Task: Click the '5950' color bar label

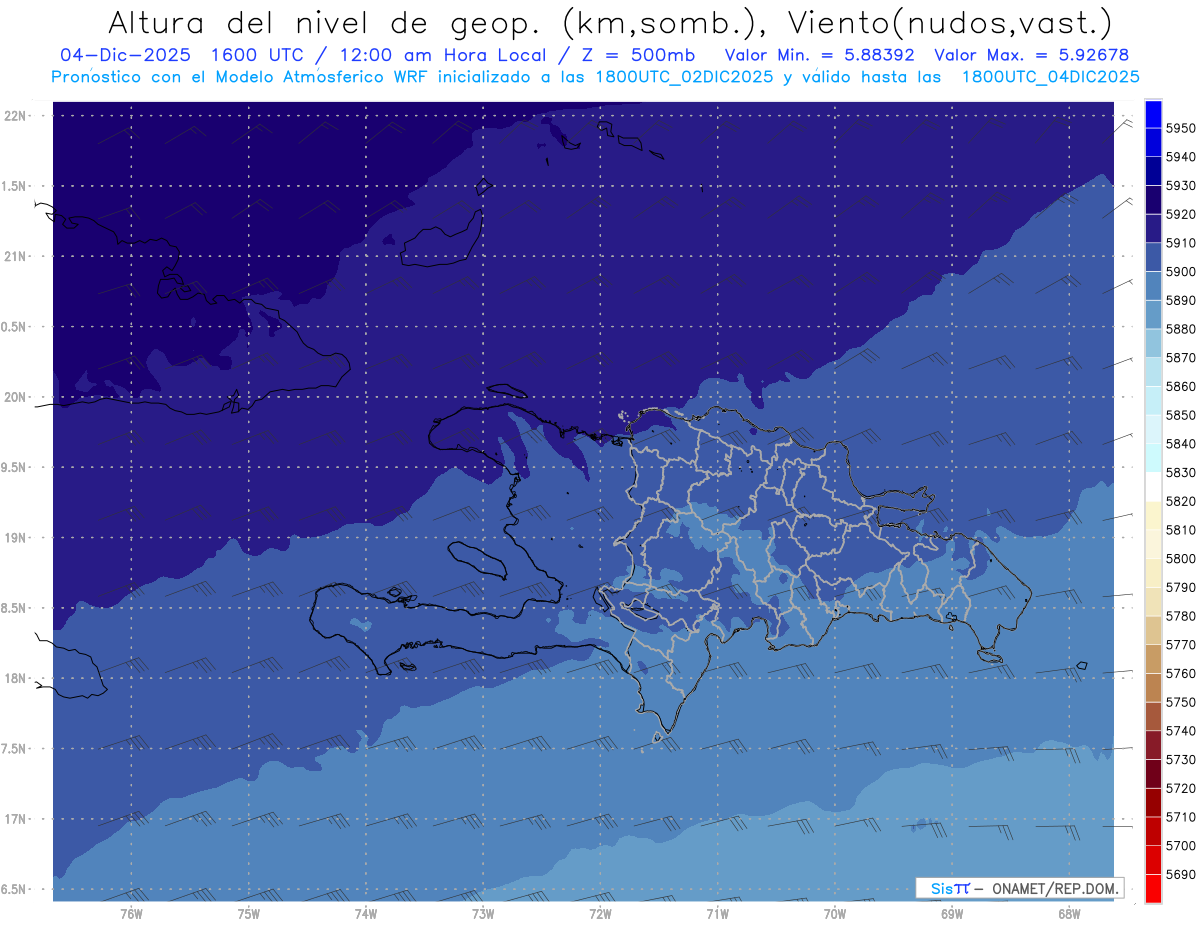Action: click(1180, 128)
